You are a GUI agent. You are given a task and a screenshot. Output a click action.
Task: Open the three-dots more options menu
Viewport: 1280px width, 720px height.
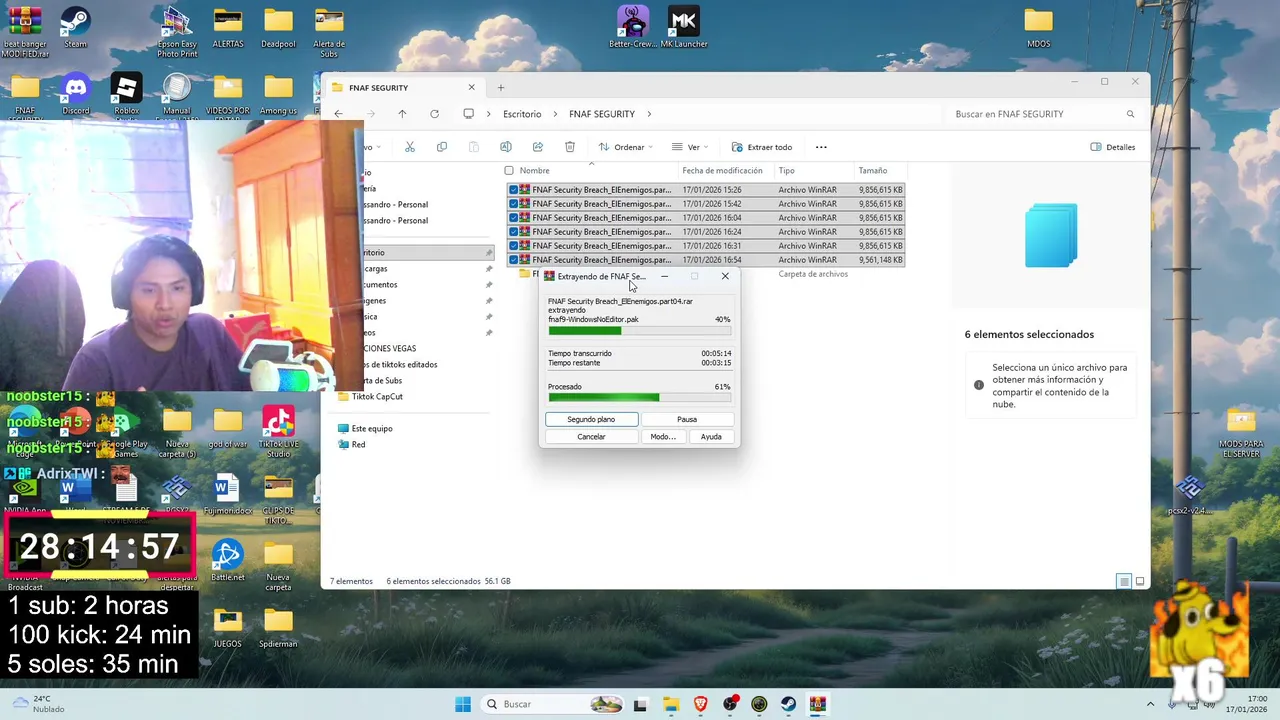pos(821,147)
